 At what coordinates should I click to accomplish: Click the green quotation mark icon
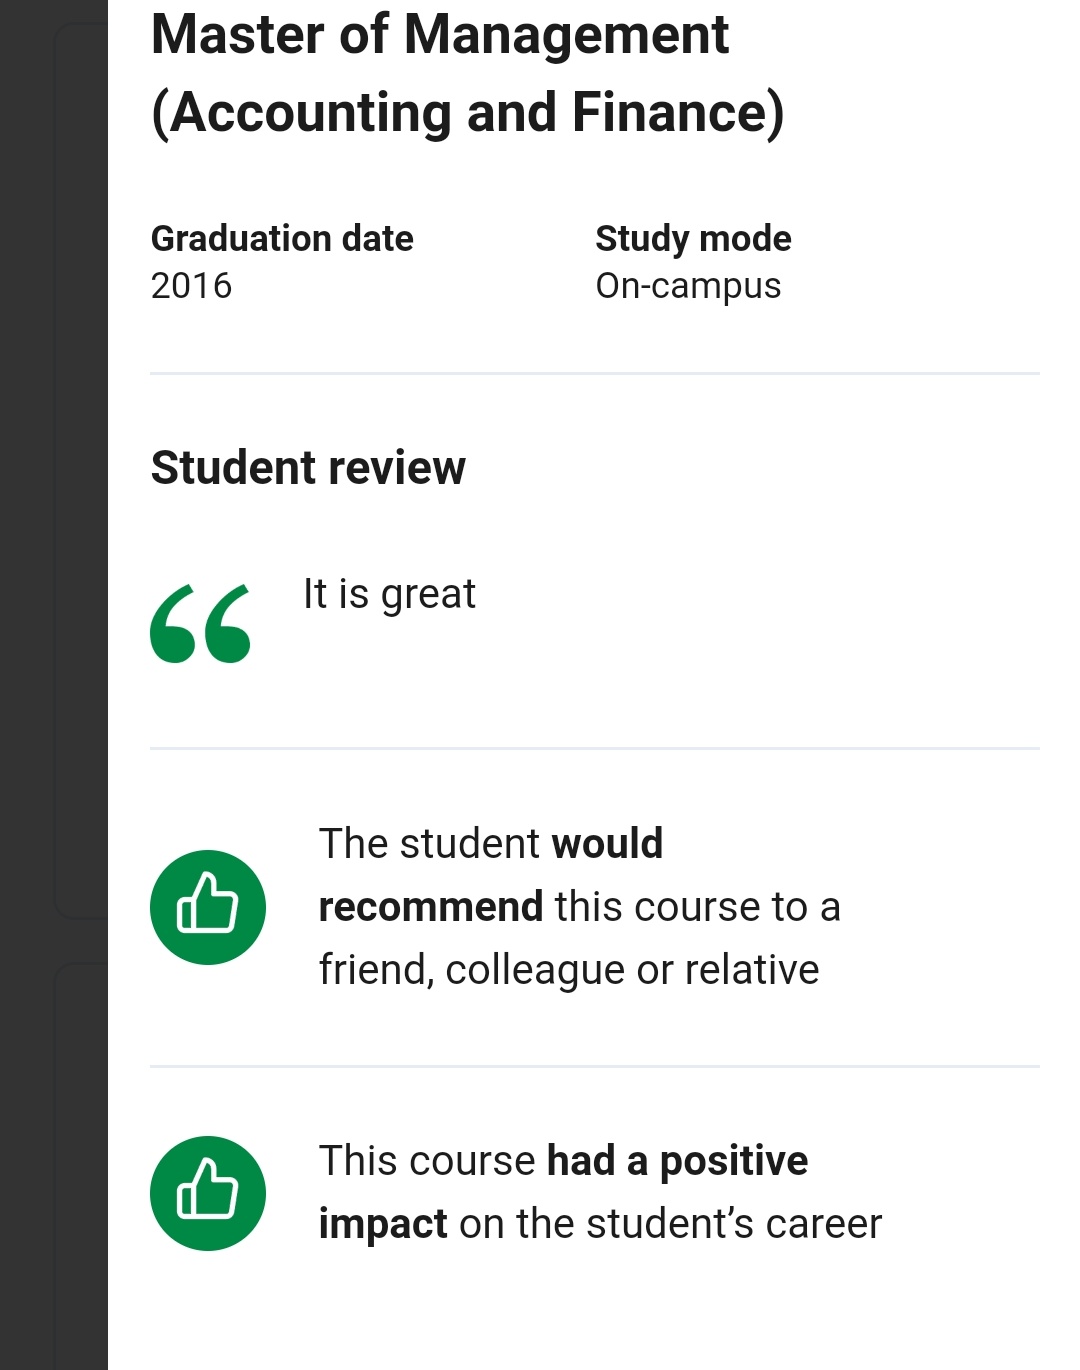click(x=200, y=624)
